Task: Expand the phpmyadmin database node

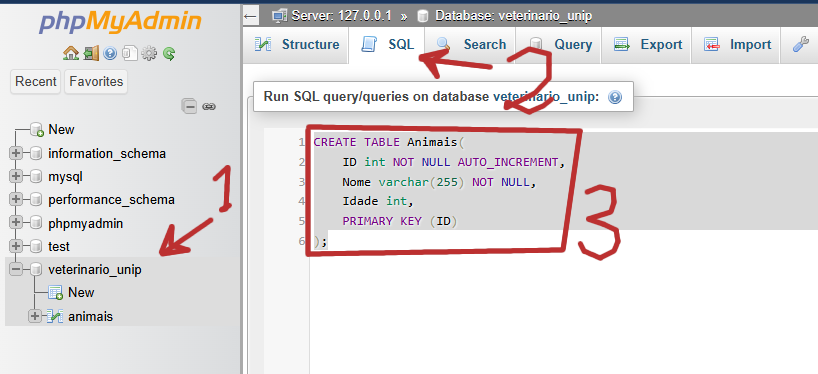Action: point(16,223)
